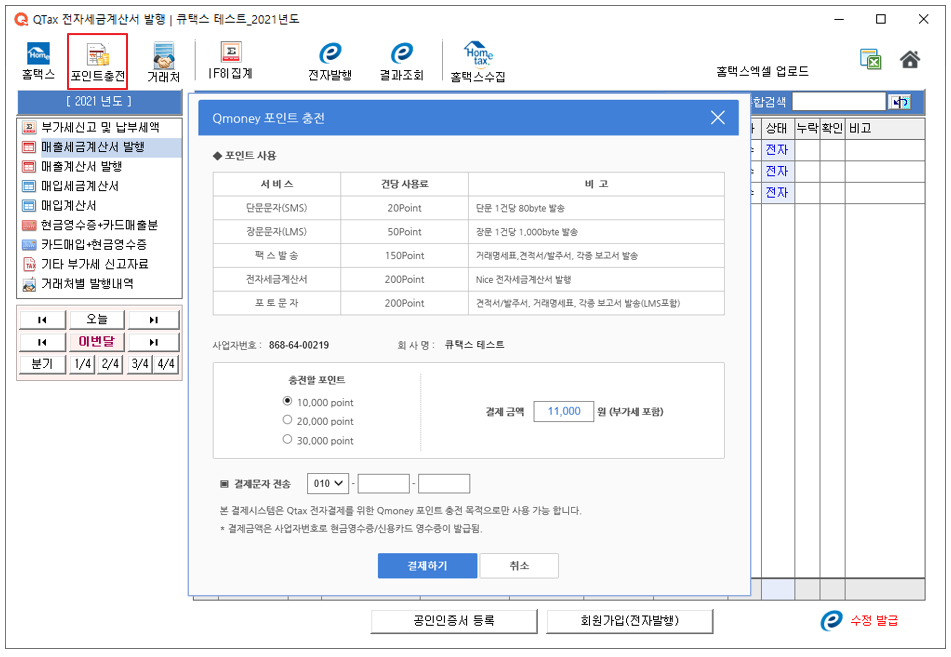
Task: Select the 20,000 point radio option
Action: click(287, 420)
